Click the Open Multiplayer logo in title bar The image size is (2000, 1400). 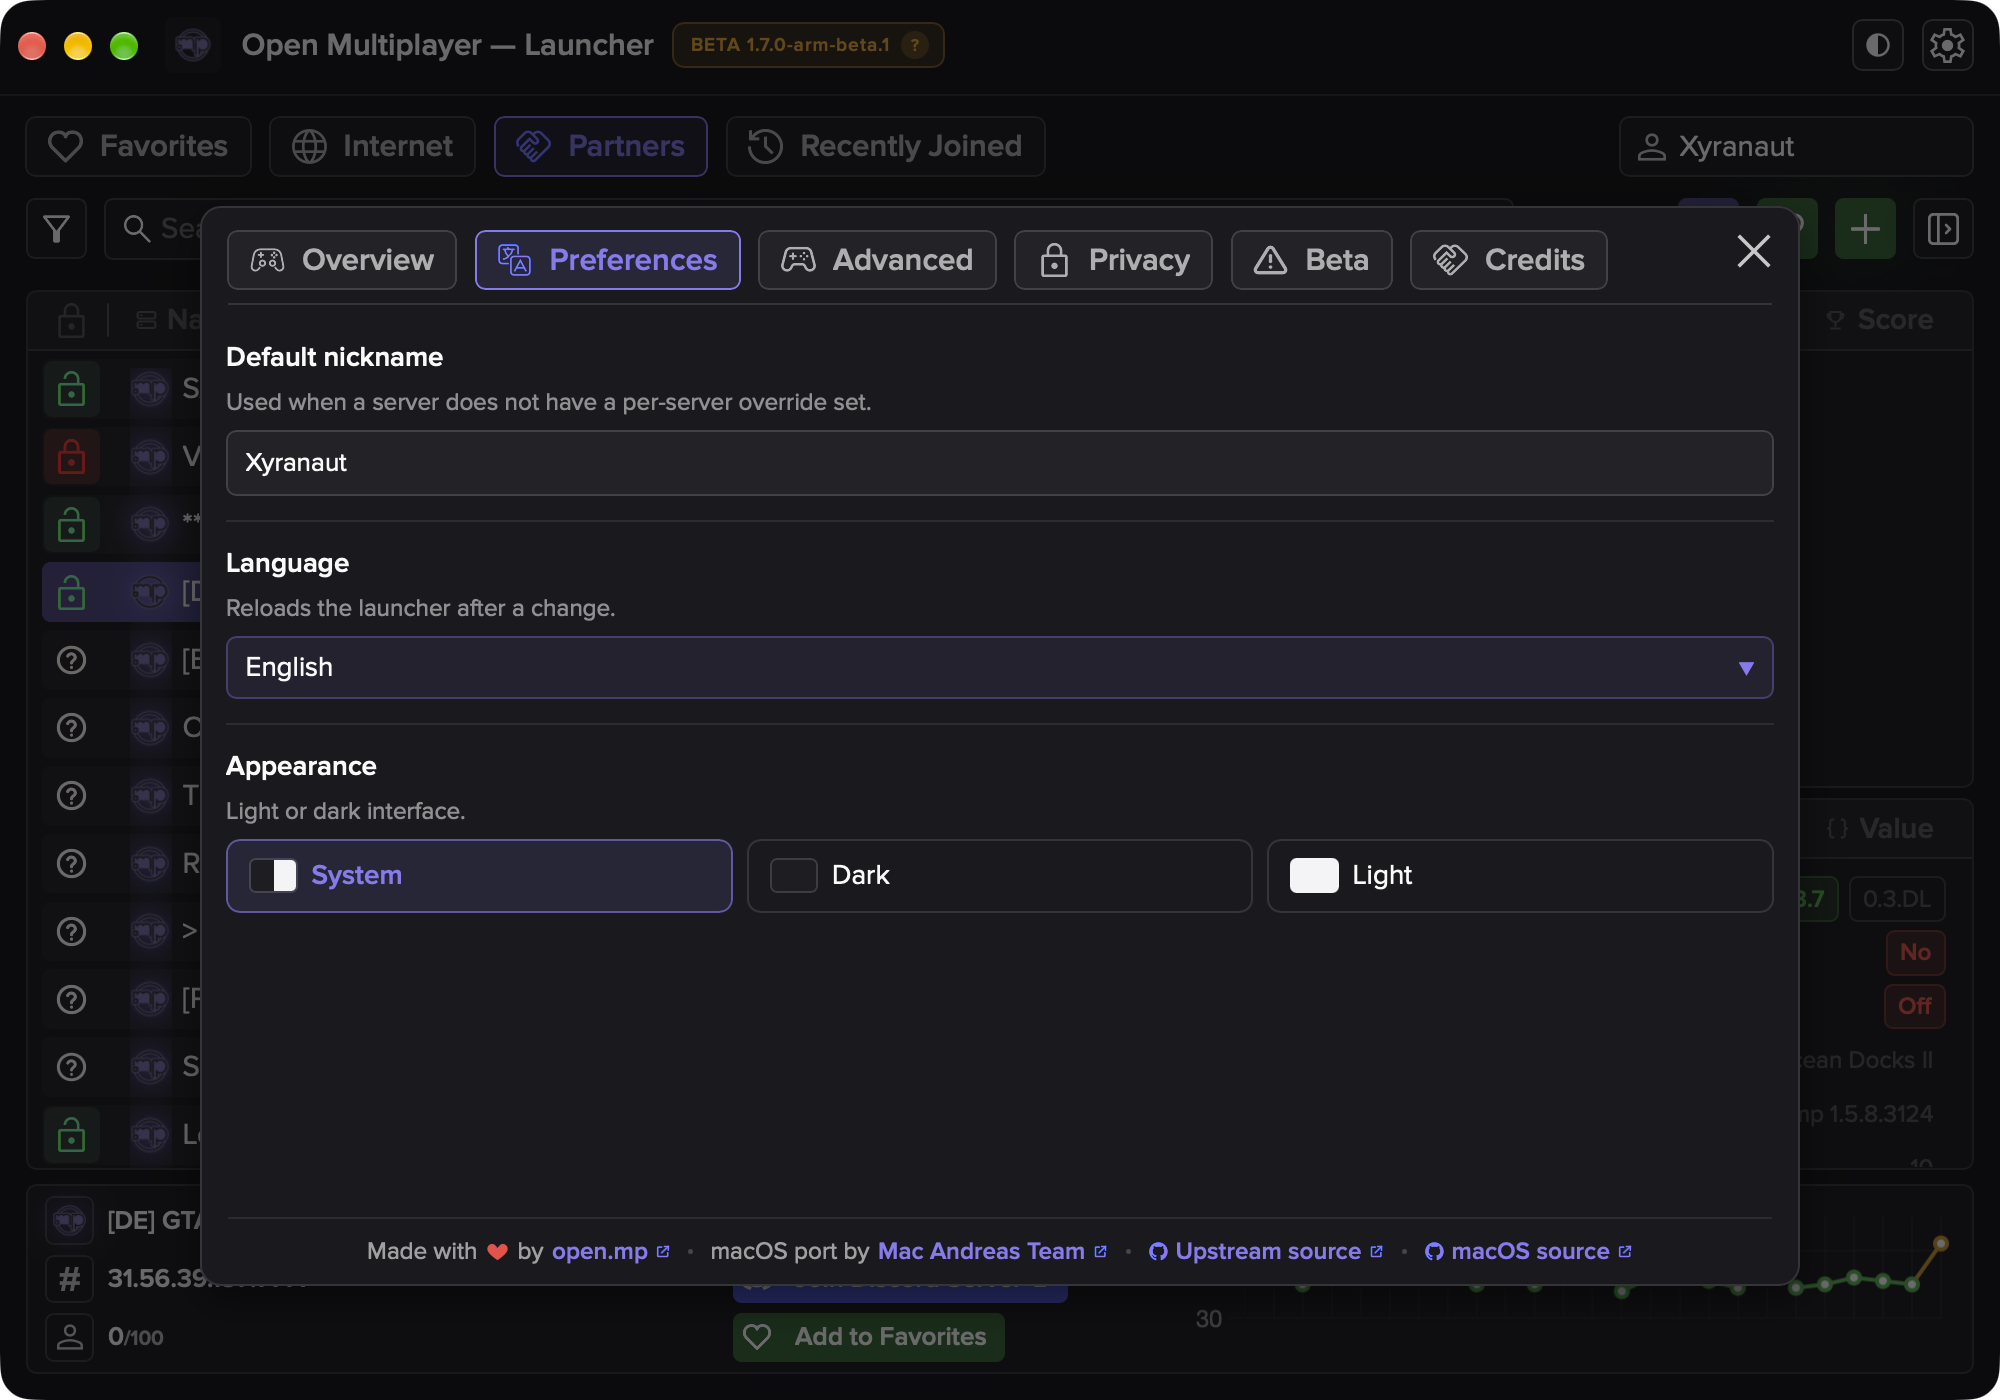tap(192, 45)
